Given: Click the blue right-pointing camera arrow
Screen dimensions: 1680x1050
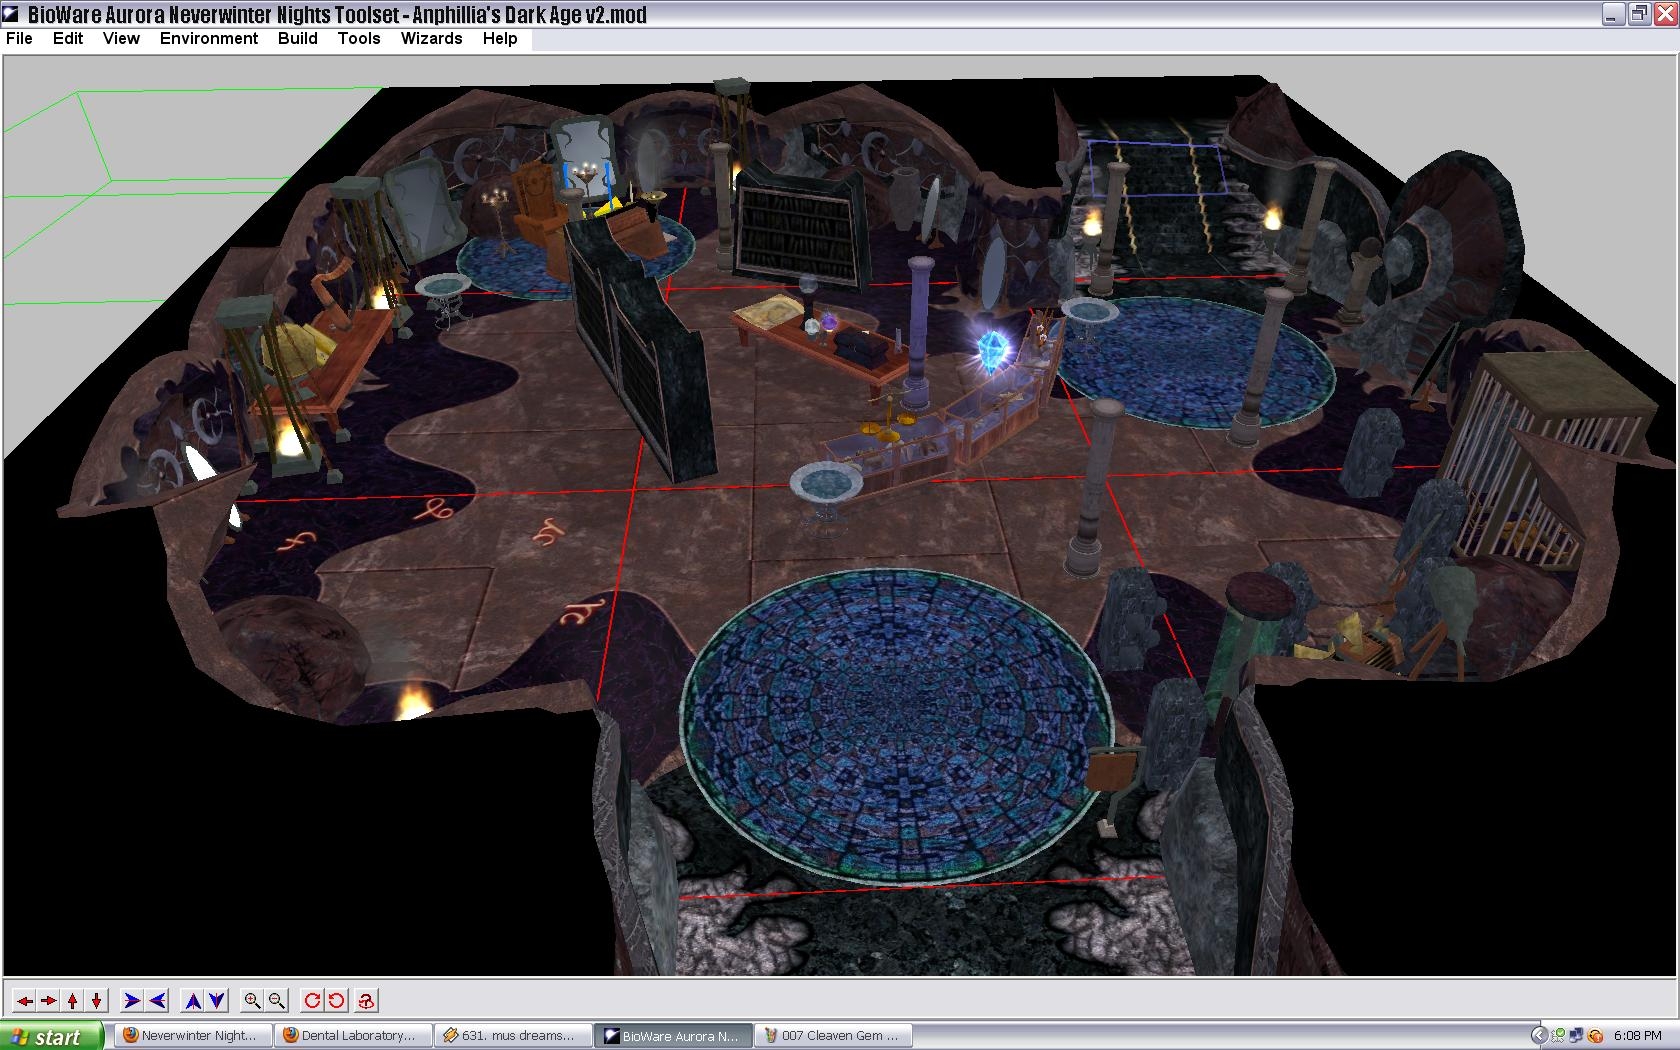Looking at the screenshot, I should [131, 1000].
